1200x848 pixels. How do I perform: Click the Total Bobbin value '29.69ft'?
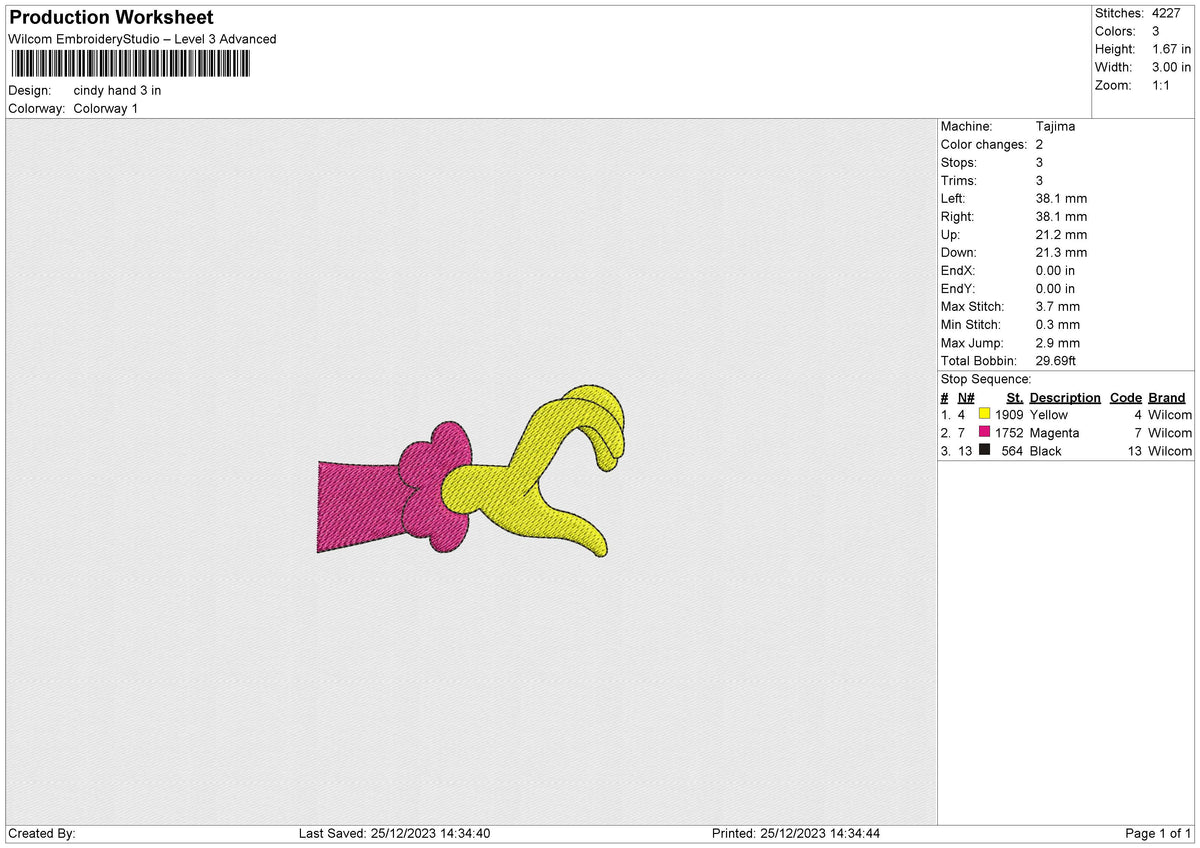click(x=1059, y=360)
